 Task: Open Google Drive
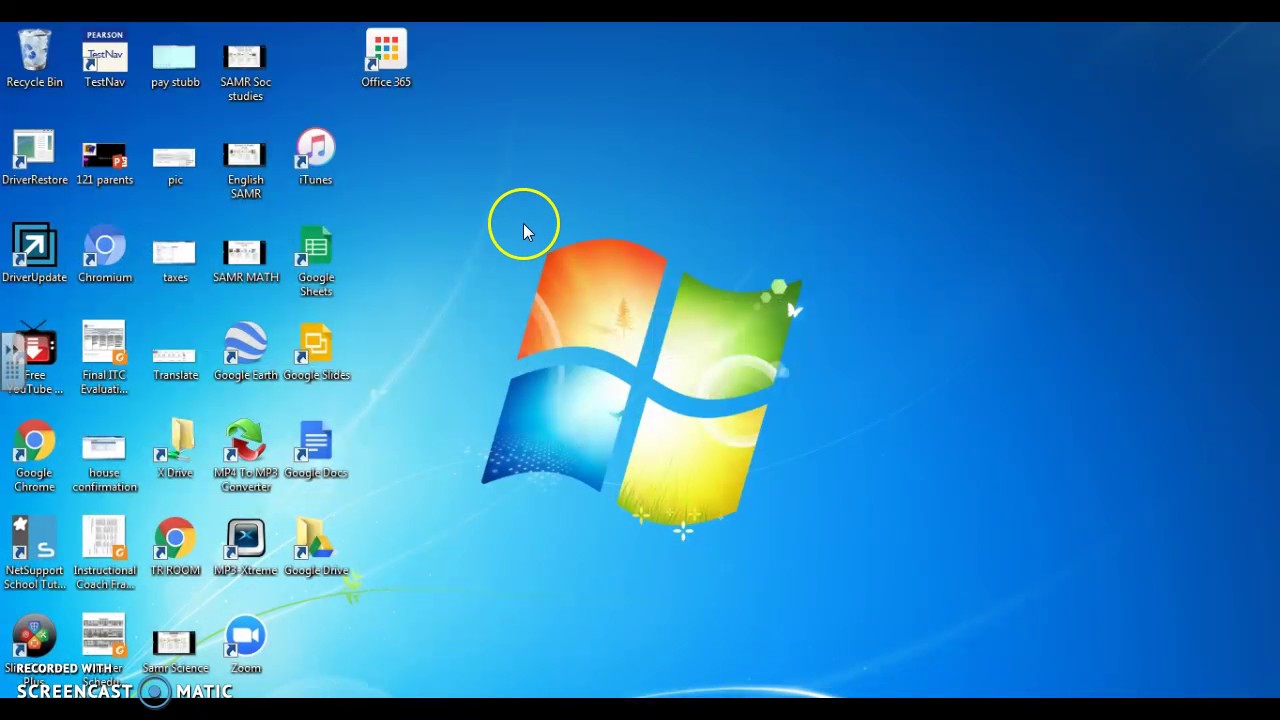point(315,540)
